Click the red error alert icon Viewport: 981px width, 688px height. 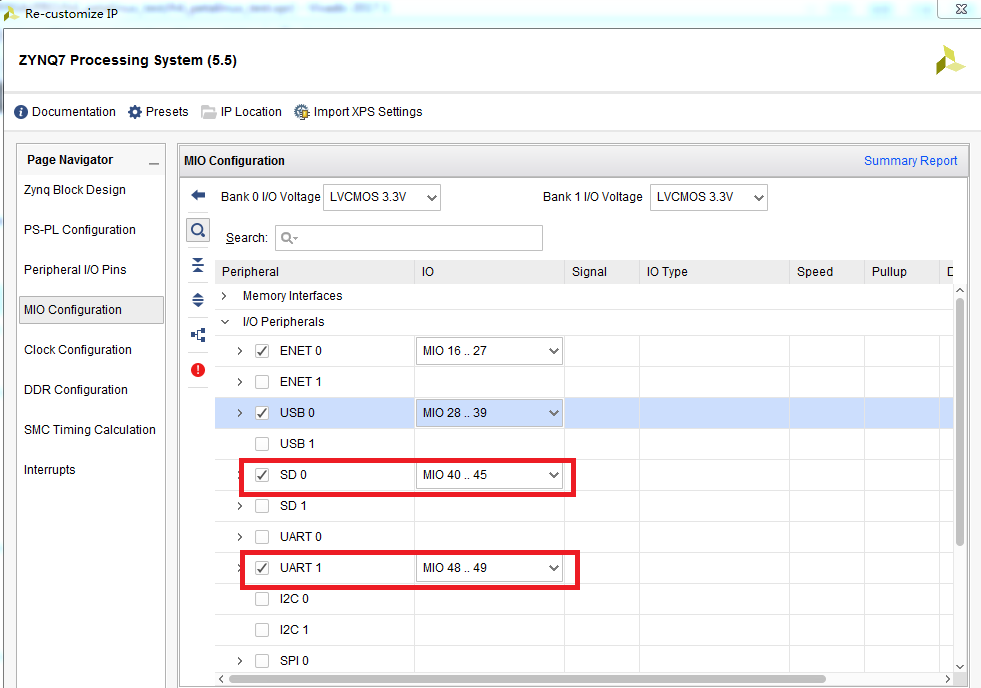click(x=198, y=370)
